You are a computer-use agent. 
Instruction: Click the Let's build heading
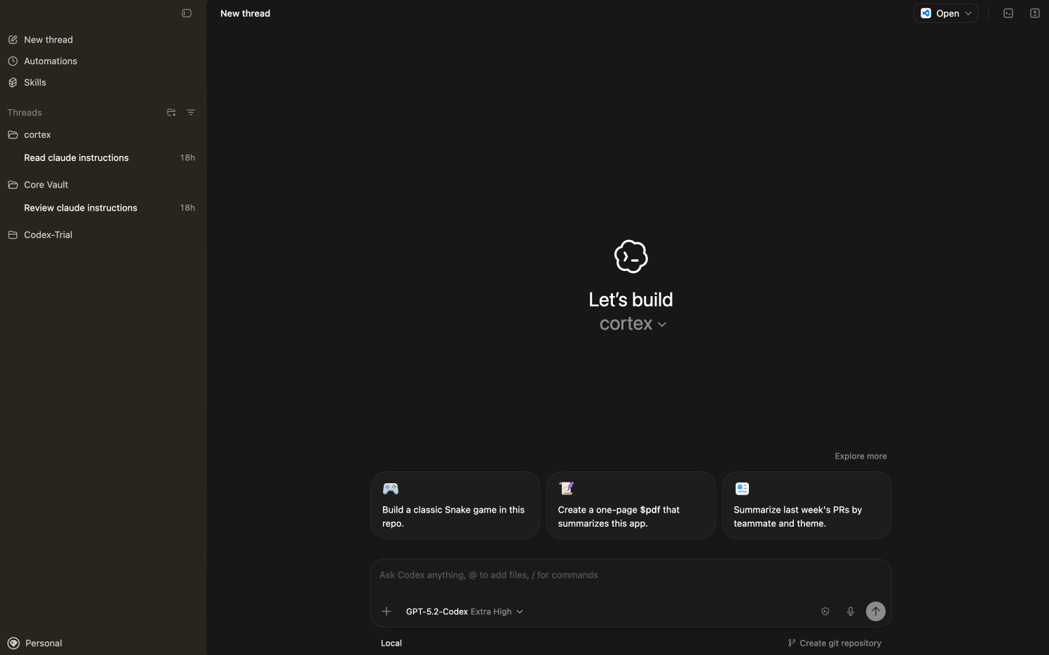click(631, 300)
